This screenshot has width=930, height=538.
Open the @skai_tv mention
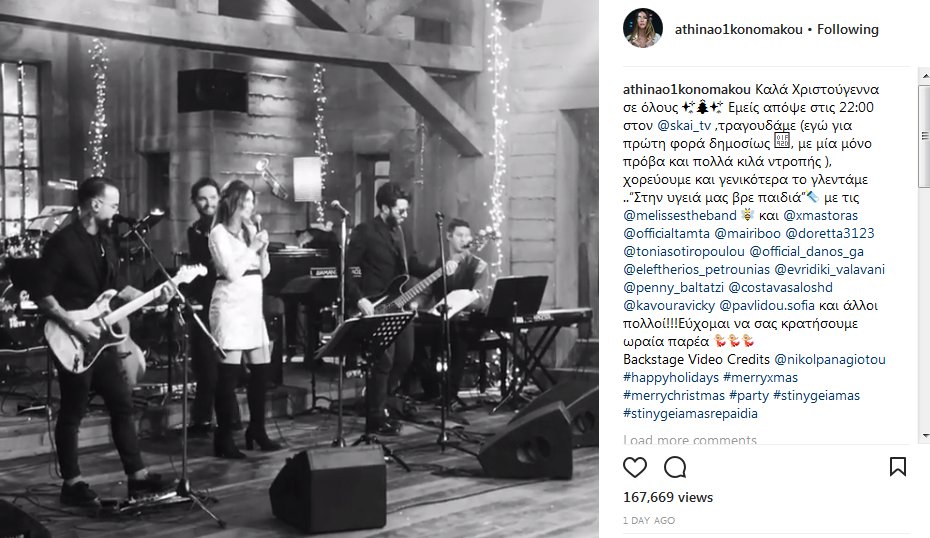click(x=684, y=125)
